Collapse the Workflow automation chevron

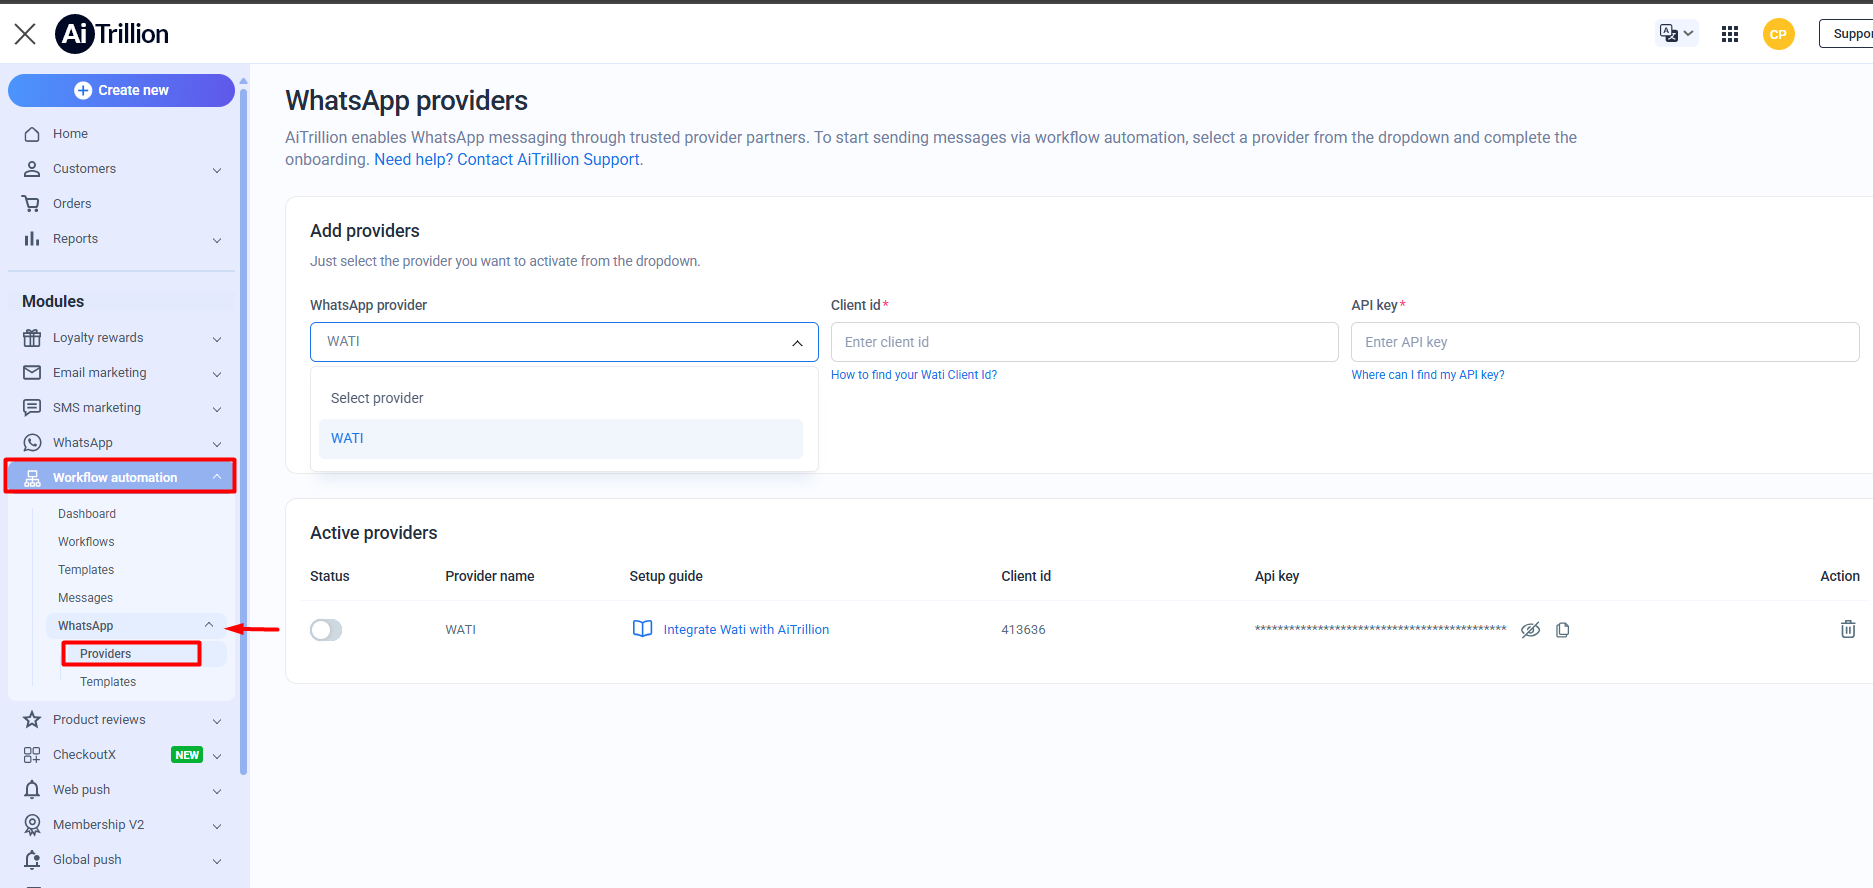click(217, 477)
